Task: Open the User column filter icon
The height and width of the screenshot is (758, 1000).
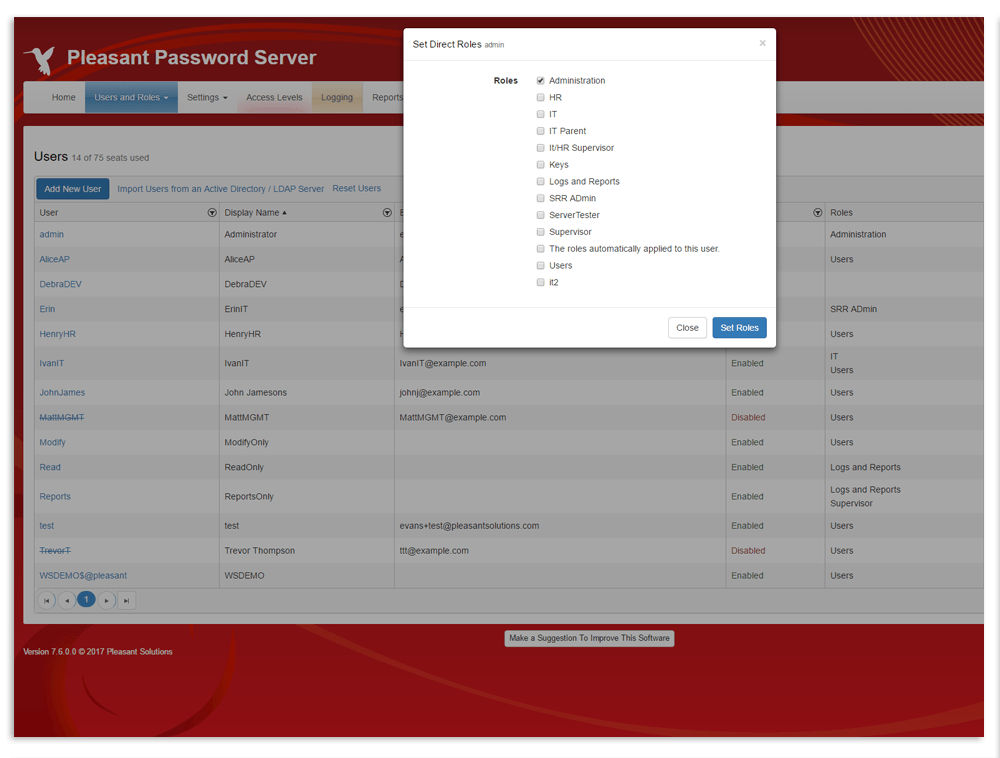Action: pos(212,213)
